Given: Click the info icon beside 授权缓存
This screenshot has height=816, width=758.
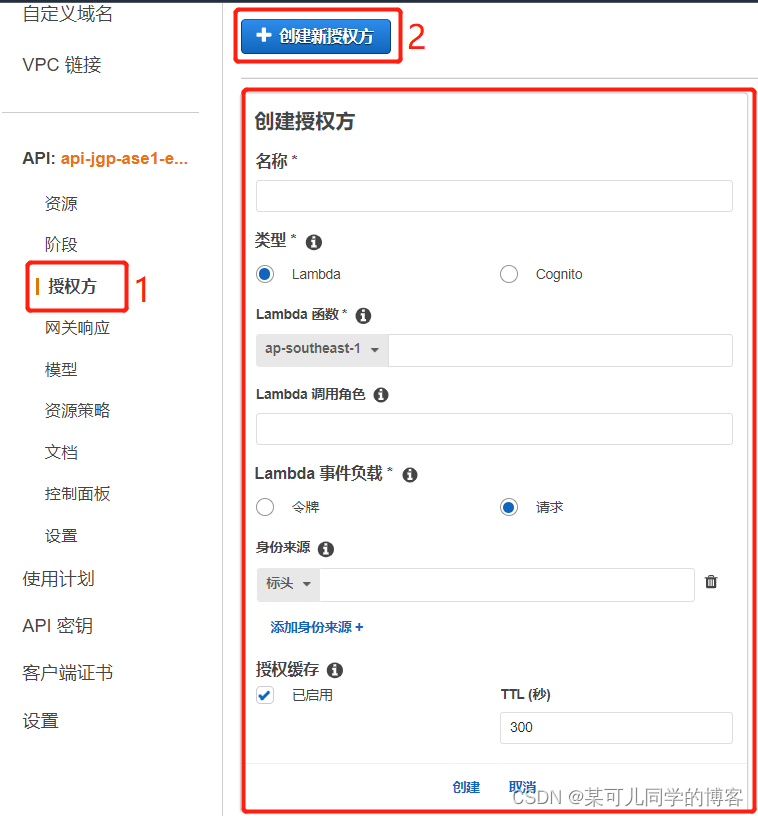Looking at the screenshot, I should pyautogui.click(x=335, y=670).
